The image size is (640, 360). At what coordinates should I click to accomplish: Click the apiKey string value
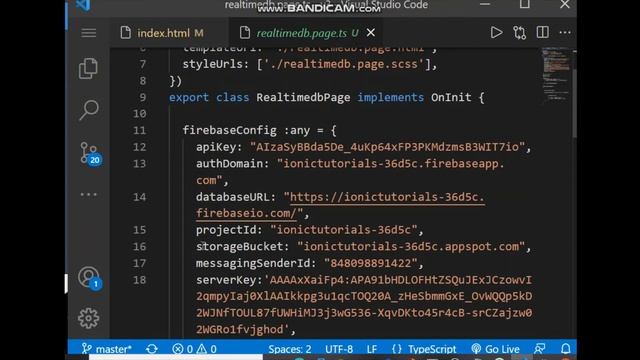(x=387, y=147)
